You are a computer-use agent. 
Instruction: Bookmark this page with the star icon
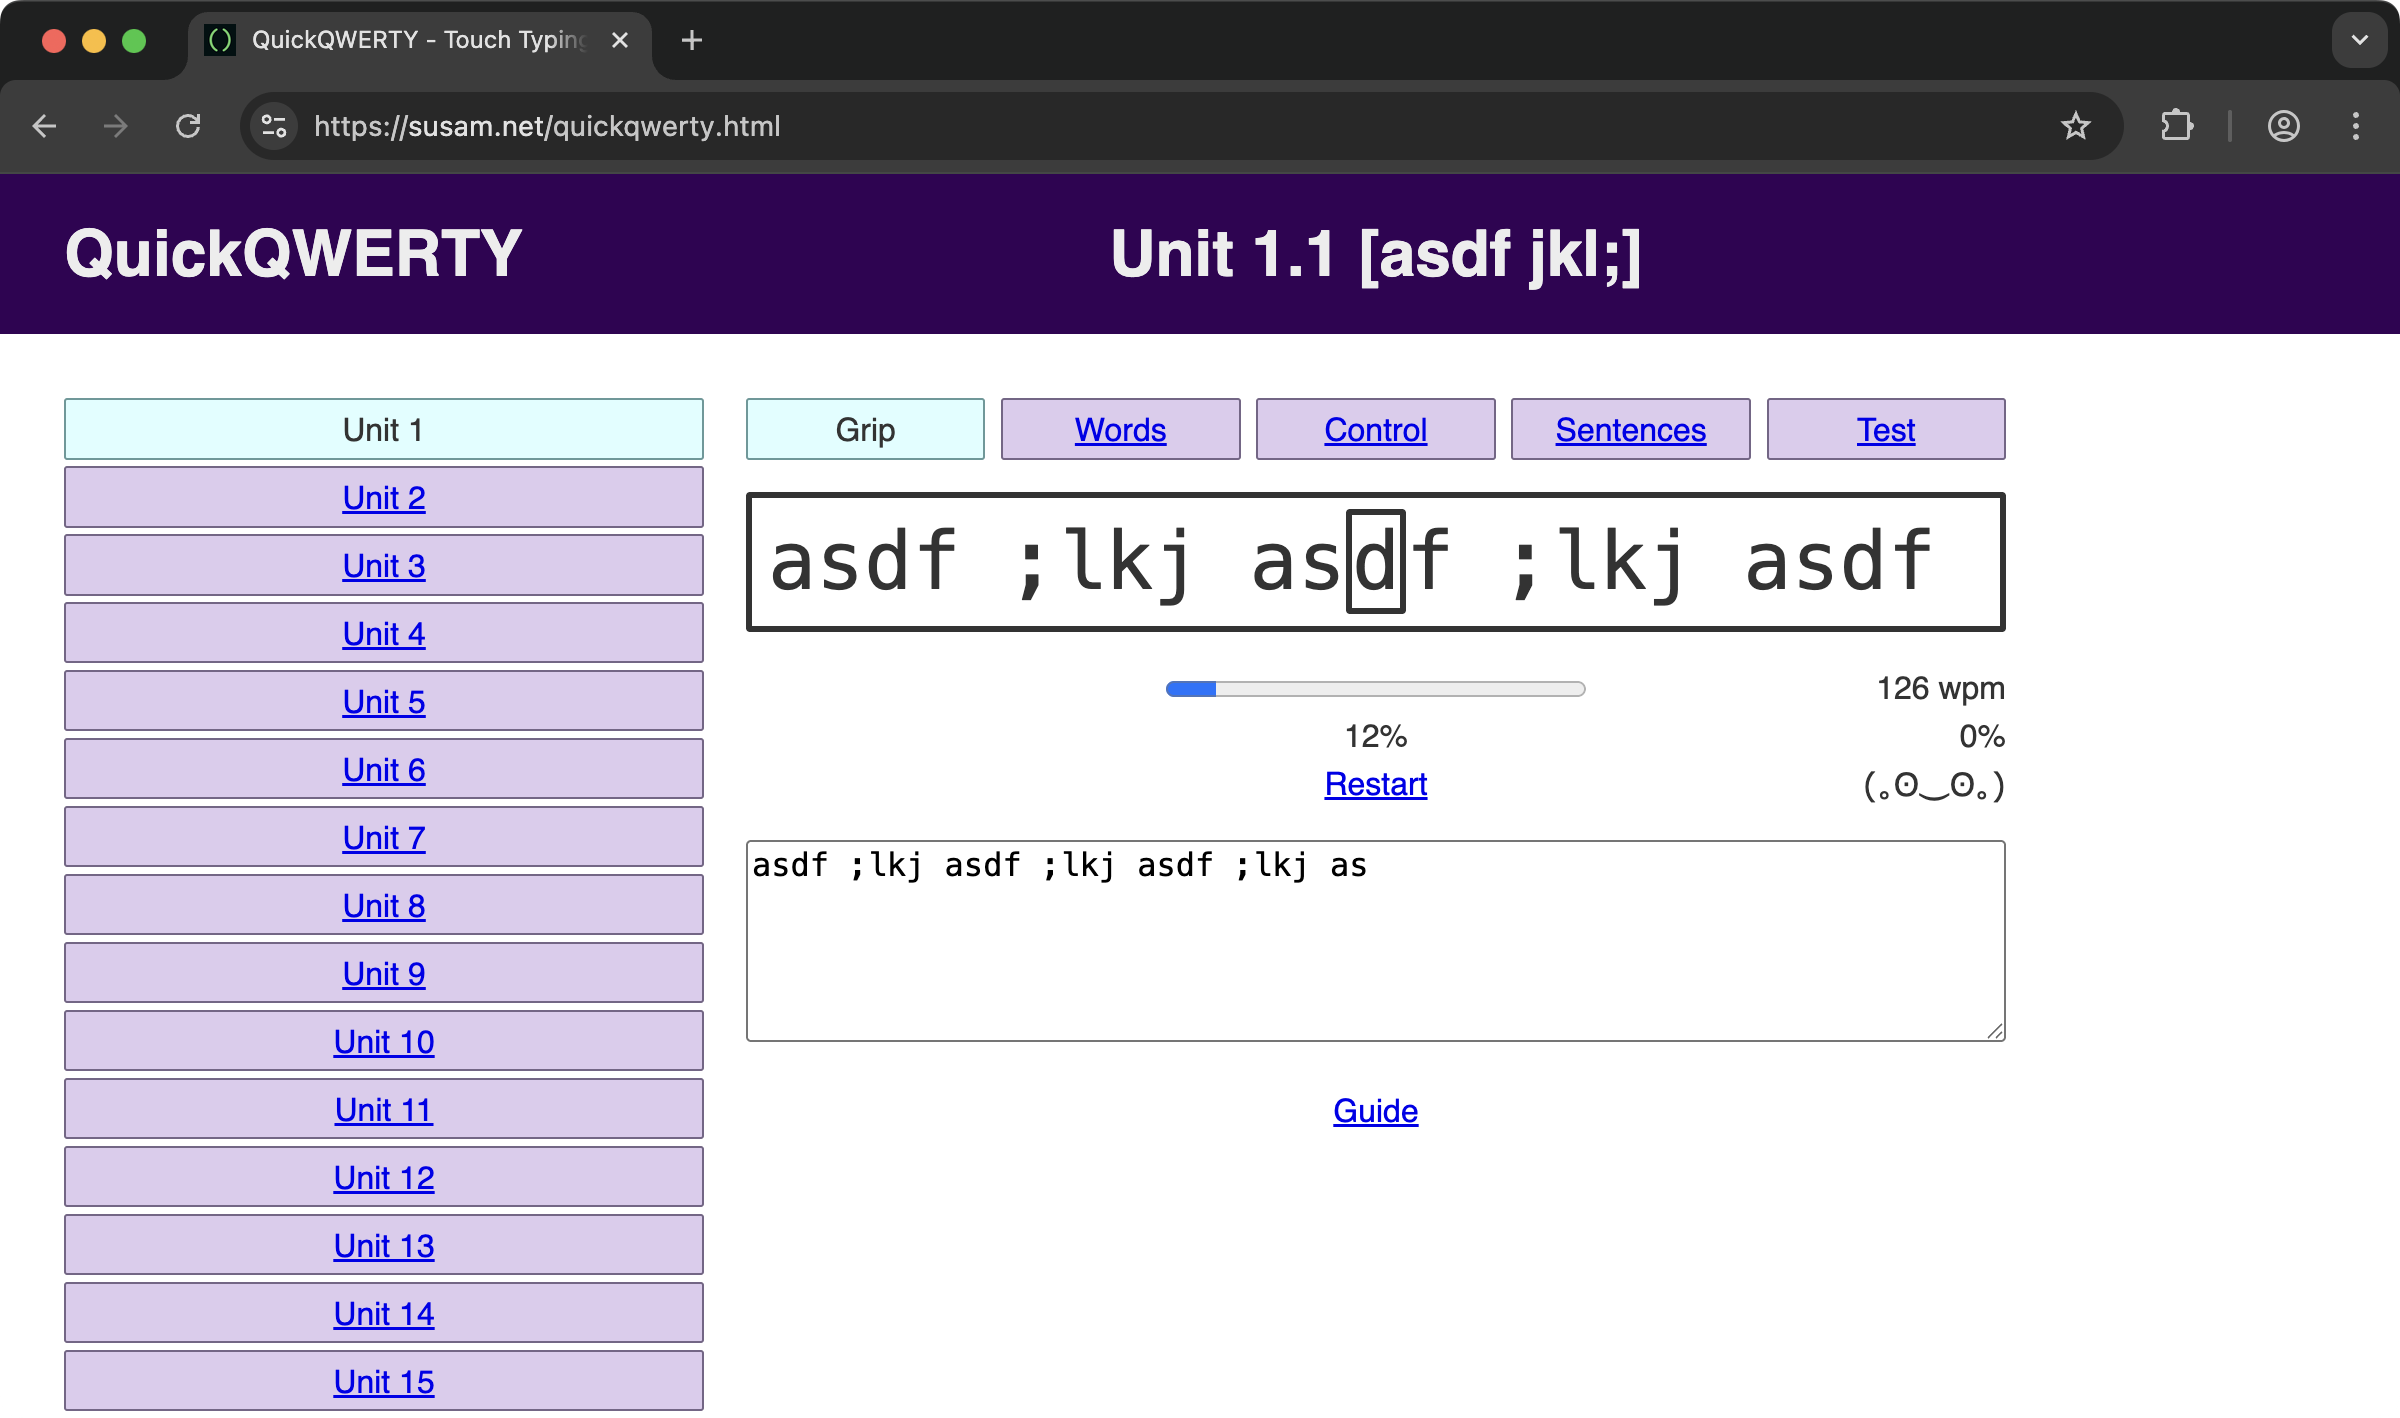[x=2076, y=126]
